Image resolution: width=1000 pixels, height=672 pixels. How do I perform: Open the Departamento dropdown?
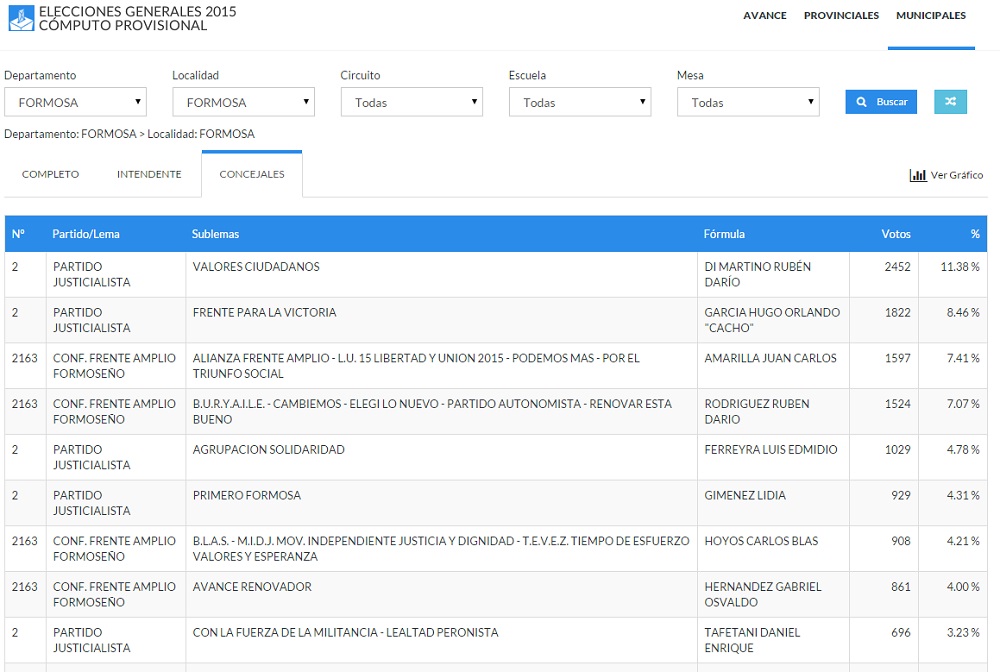[x=75, y=102]
